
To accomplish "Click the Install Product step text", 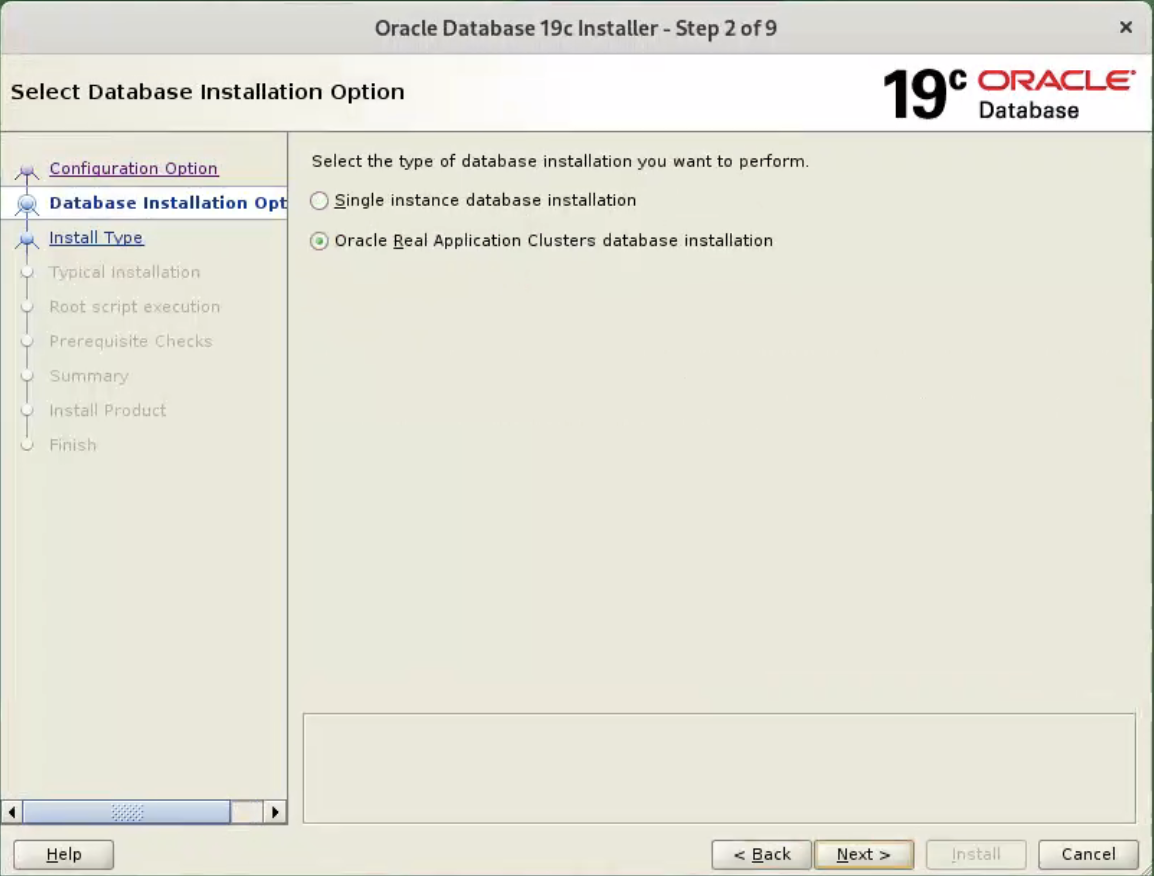I will pos(107,411).
